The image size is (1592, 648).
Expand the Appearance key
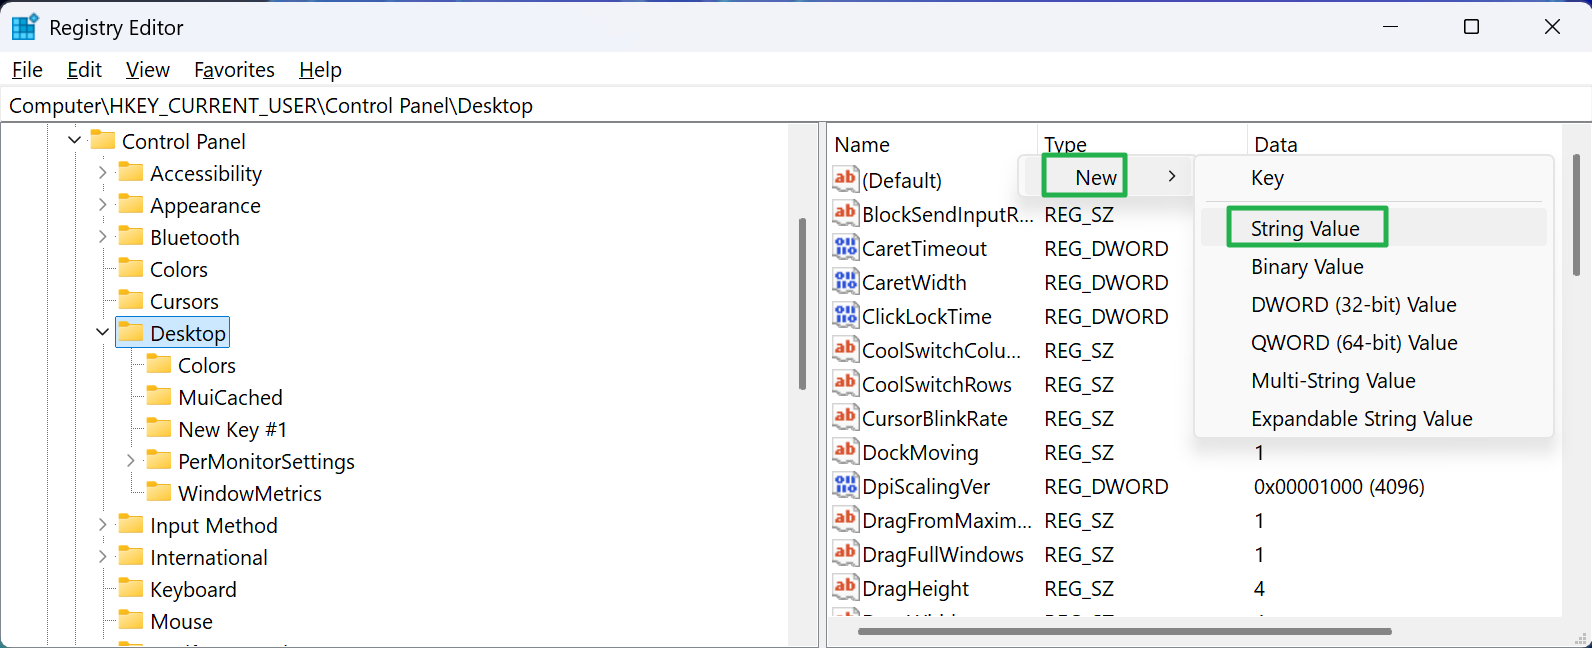tap(102, 205)
